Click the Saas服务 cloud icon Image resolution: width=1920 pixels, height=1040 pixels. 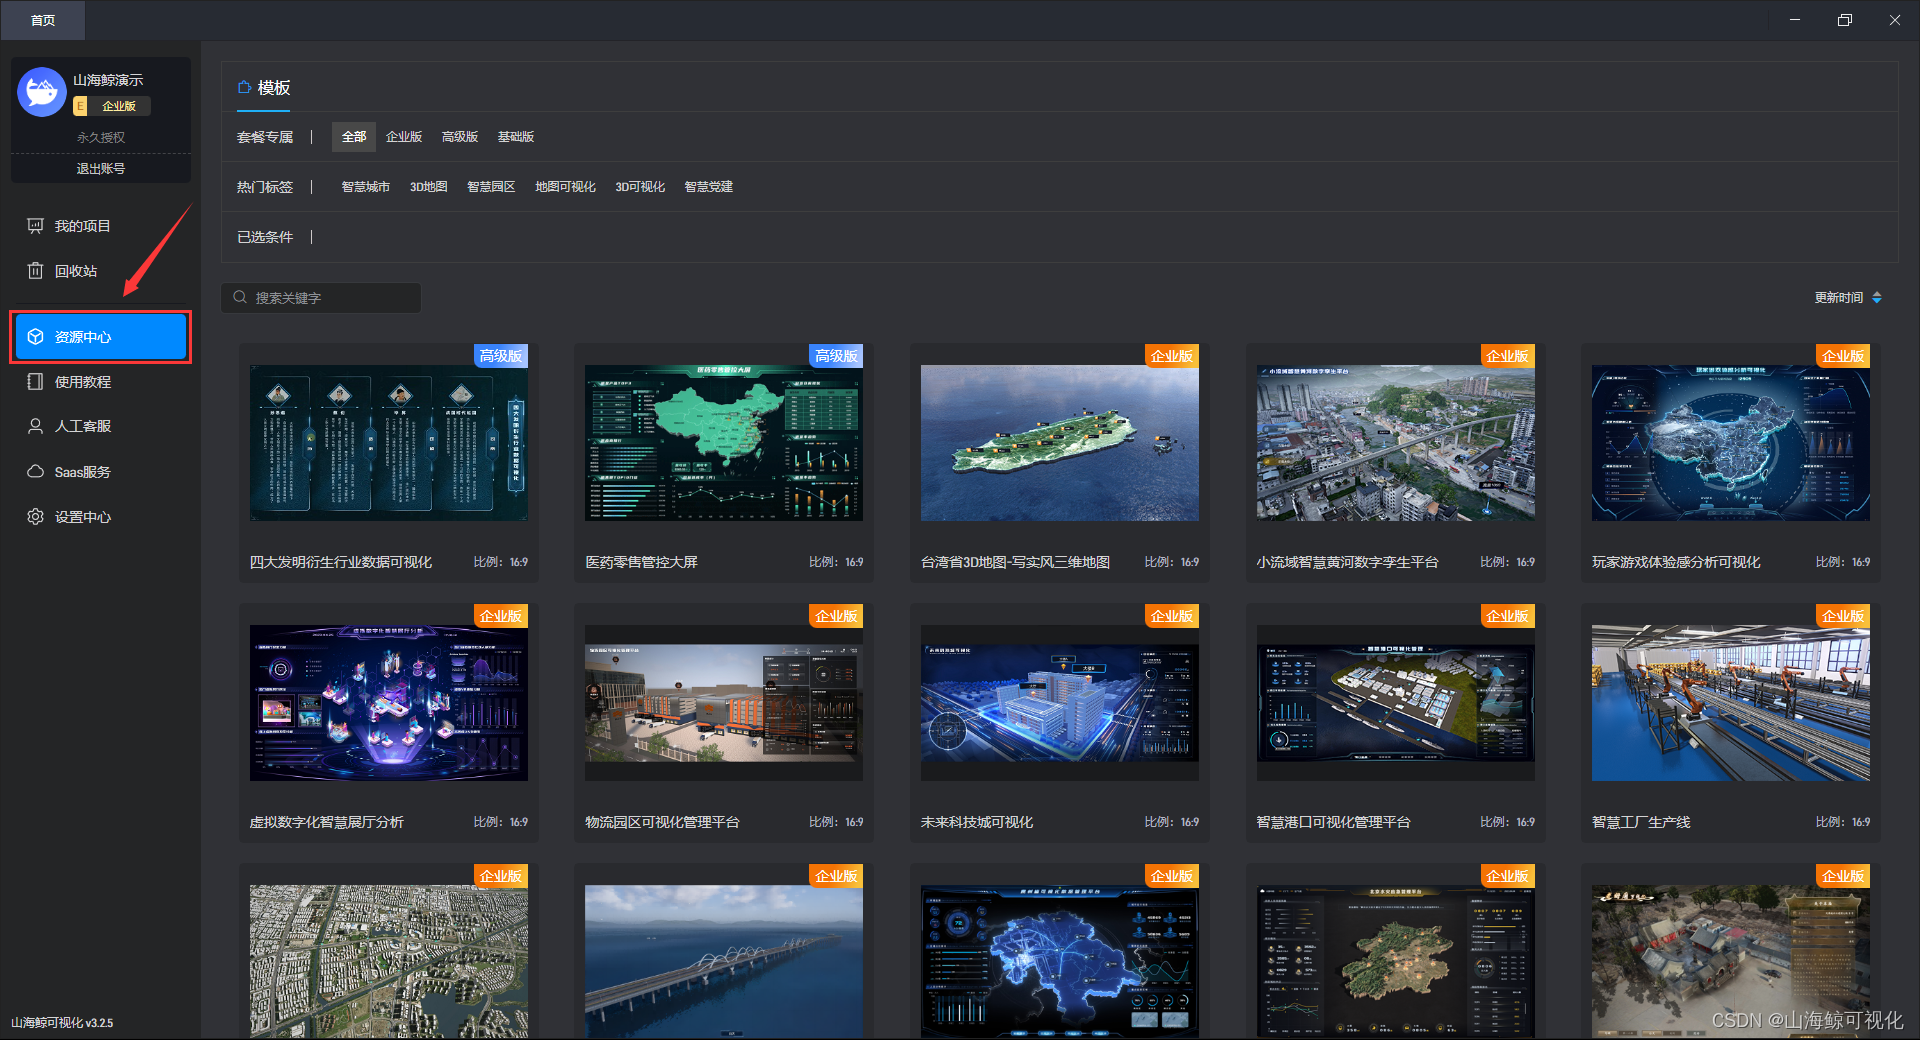35,471
